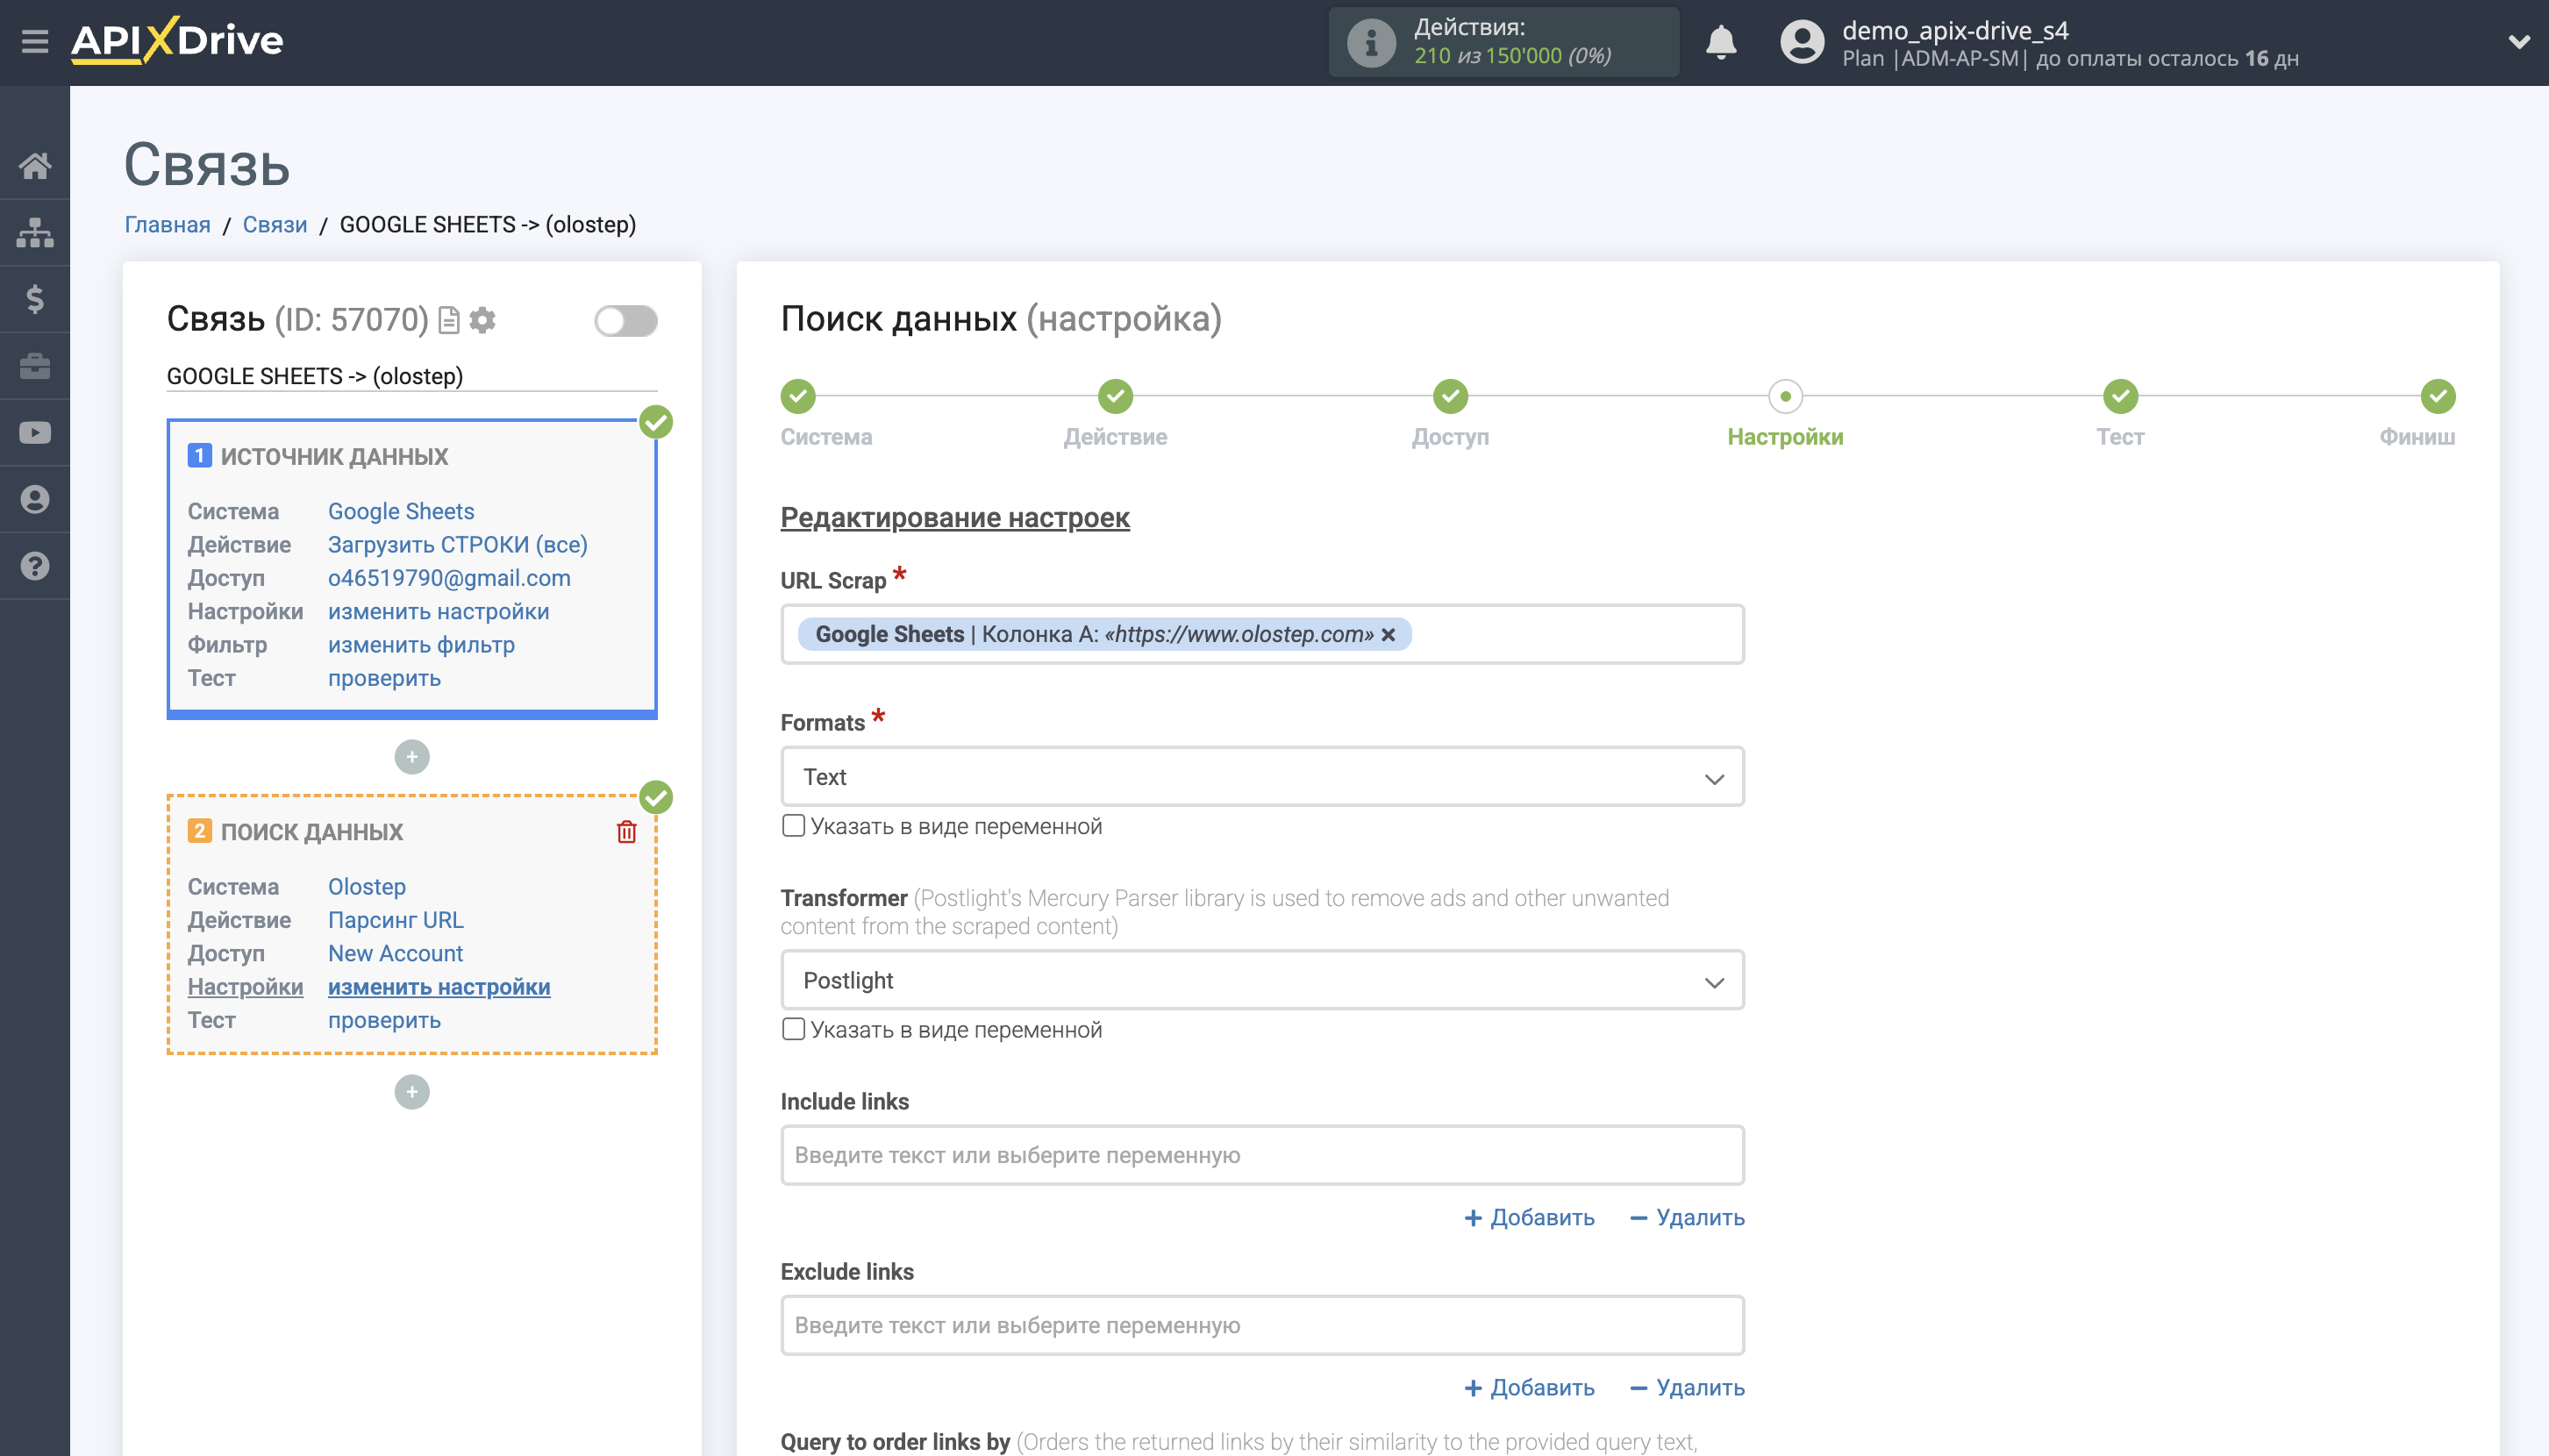The width and height of the screenshot is (2549, 1456).
Task: Click the dollar billing sidebar icon
Action: 35,299
